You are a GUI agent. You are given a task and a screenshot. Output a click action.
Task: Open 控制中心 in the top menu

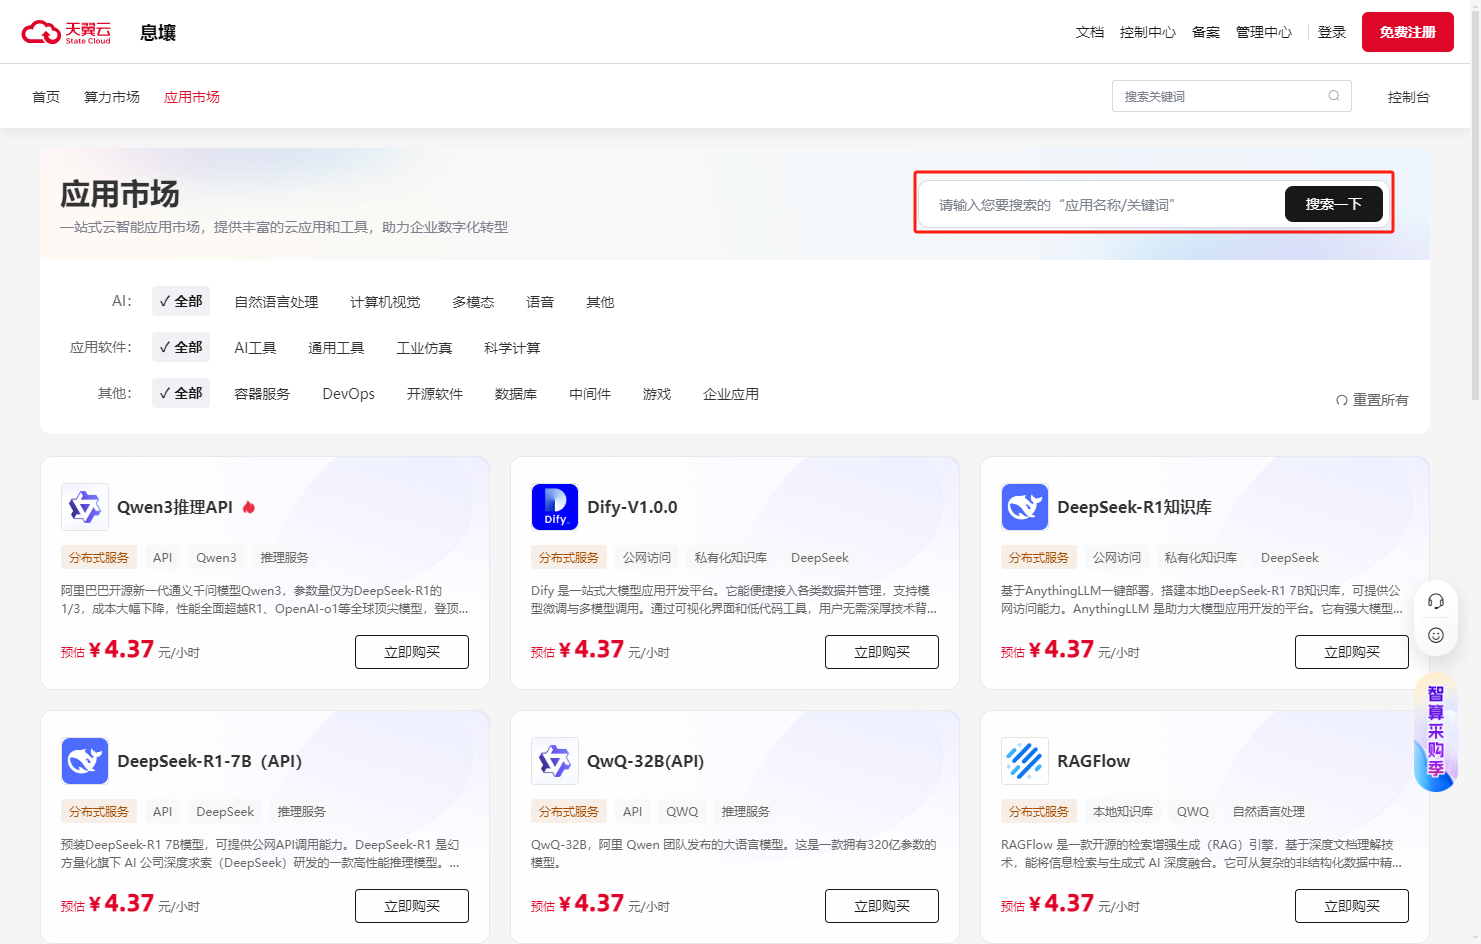pyautogui.click(x=1148, y=32)
